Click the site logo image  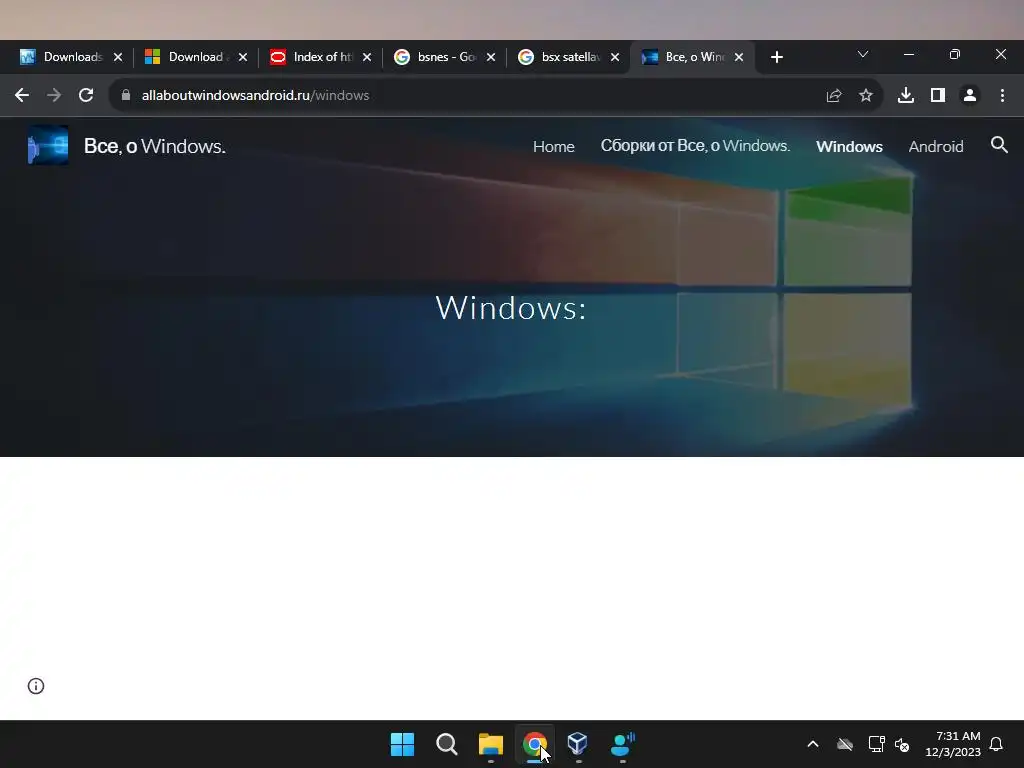48,145
